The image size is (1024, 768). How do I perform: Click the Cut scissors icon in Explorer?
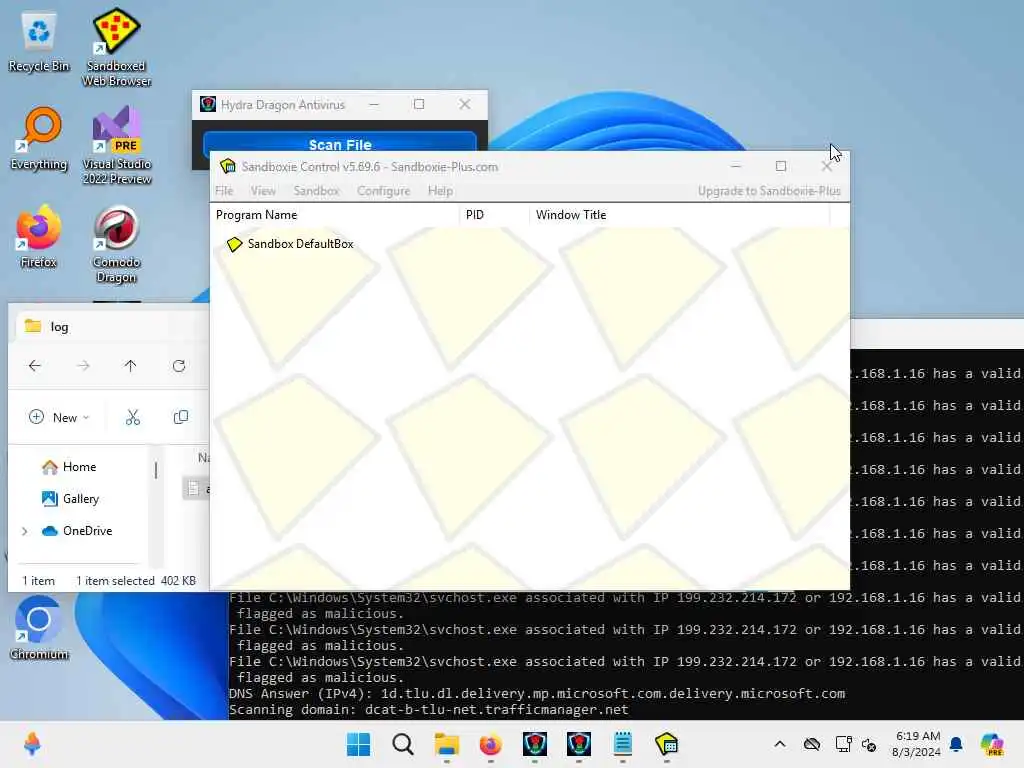click(x=133, y=417)
